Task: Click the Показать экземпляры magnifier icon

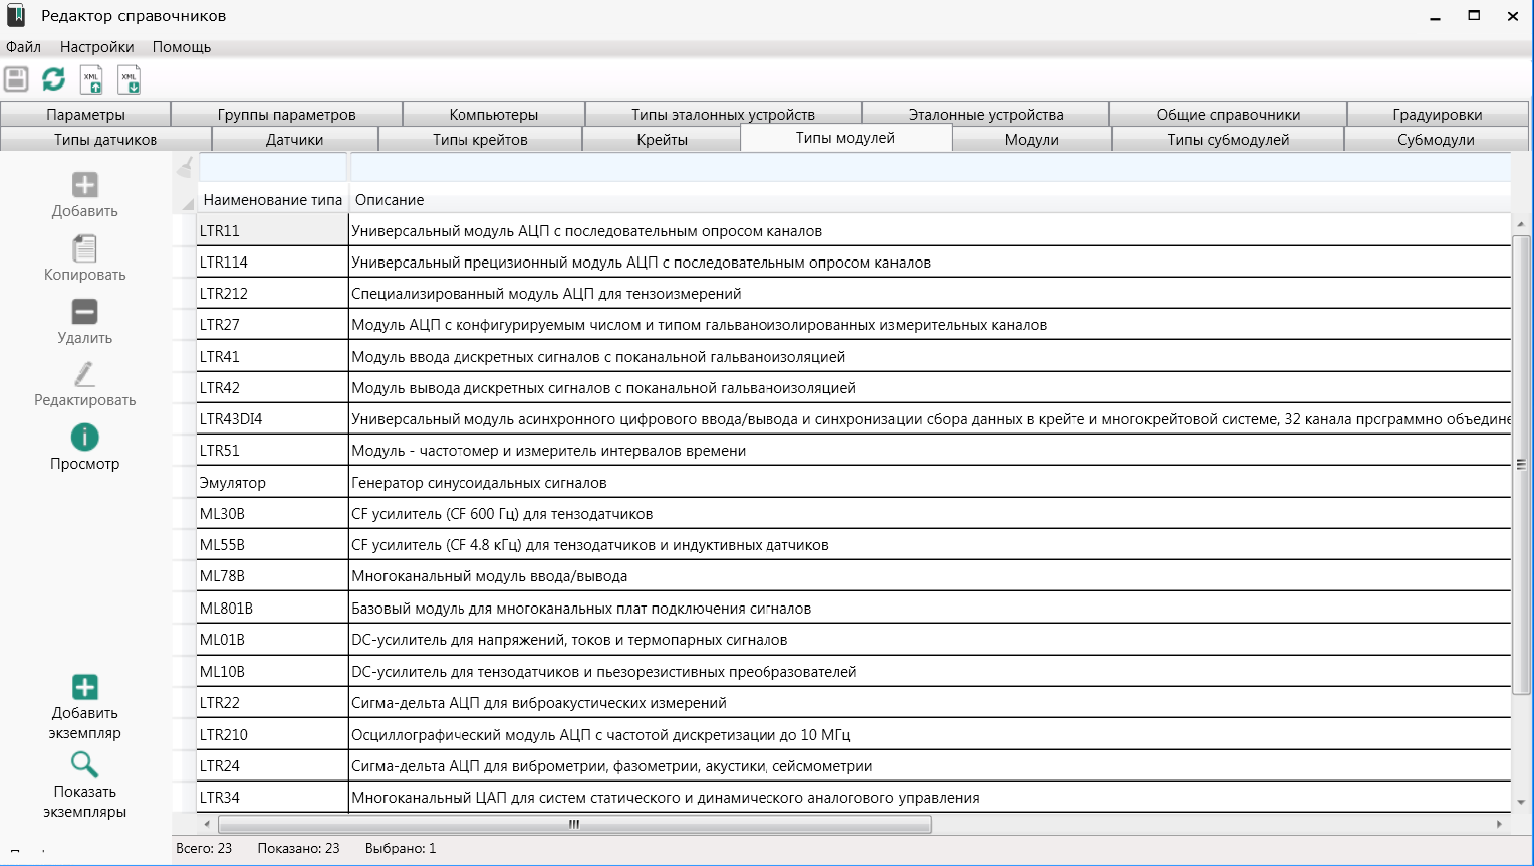Action: pyautogui.click(x=85, y=765)
